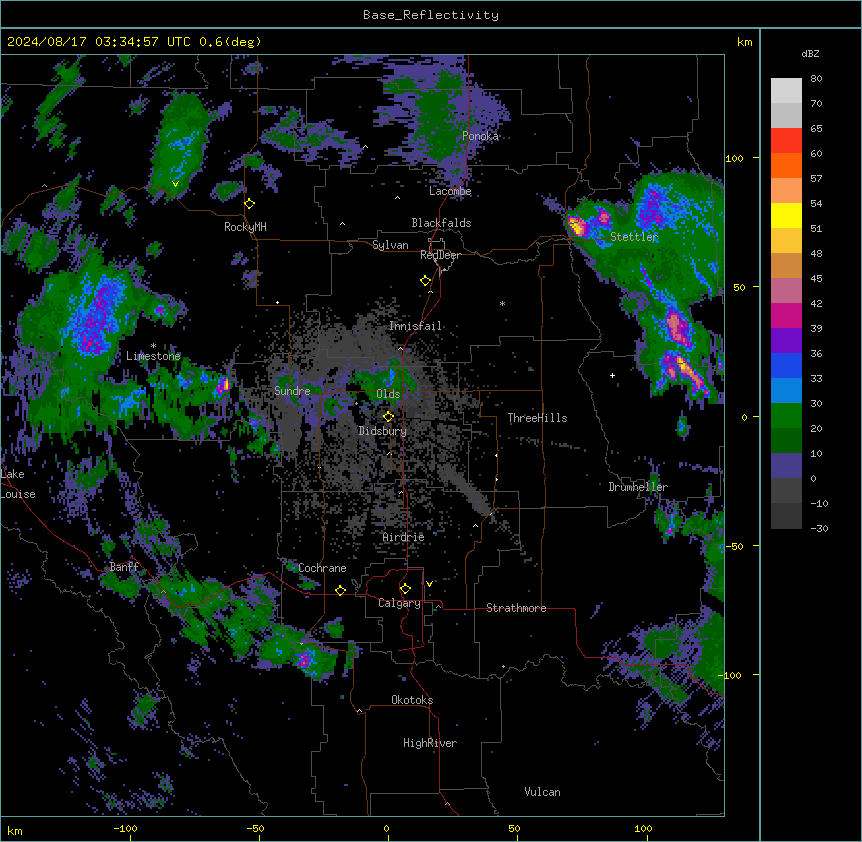Click the yellow diamond marker above Calgary label
Image resolution: width=862 pixels, height=842 pixels.
pos(405,589)
